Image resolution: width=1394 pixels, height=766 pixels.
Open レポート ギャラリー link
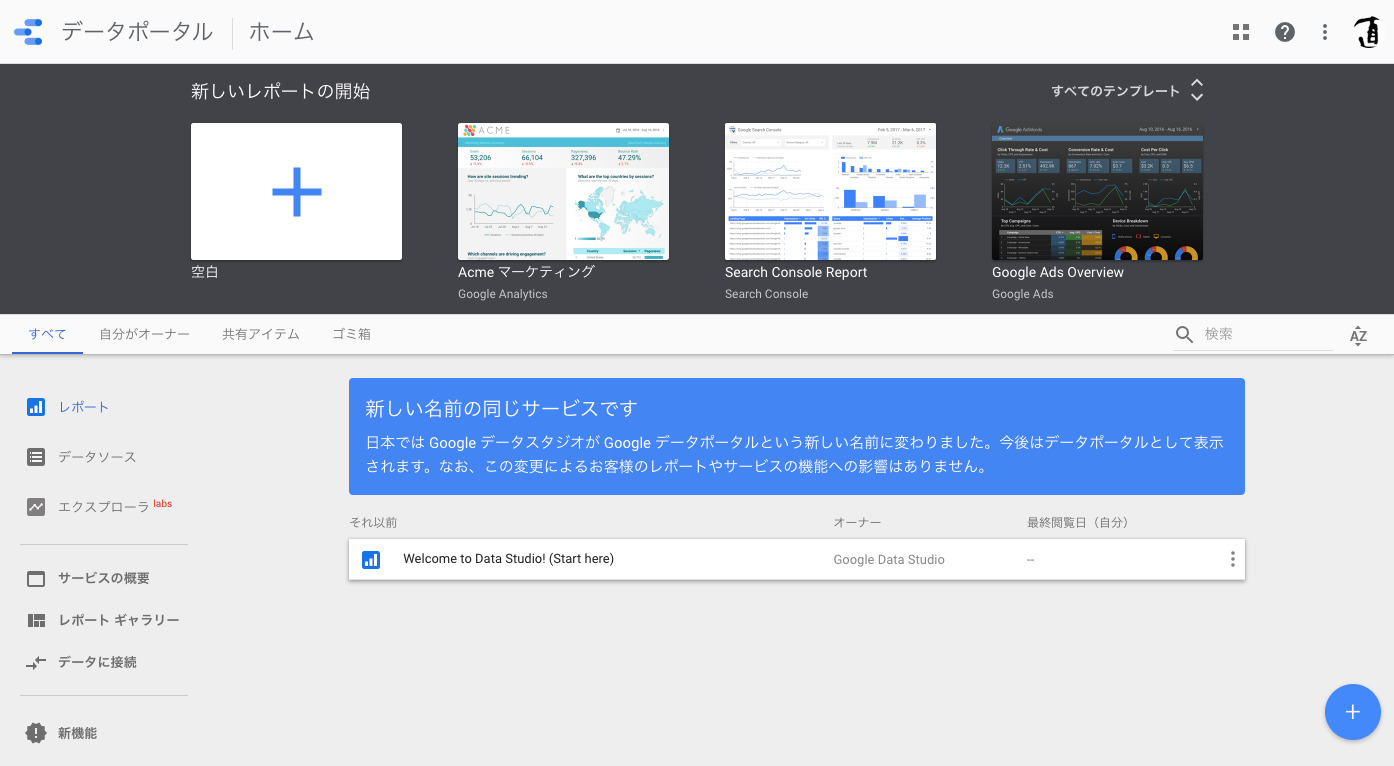point(119,620)
